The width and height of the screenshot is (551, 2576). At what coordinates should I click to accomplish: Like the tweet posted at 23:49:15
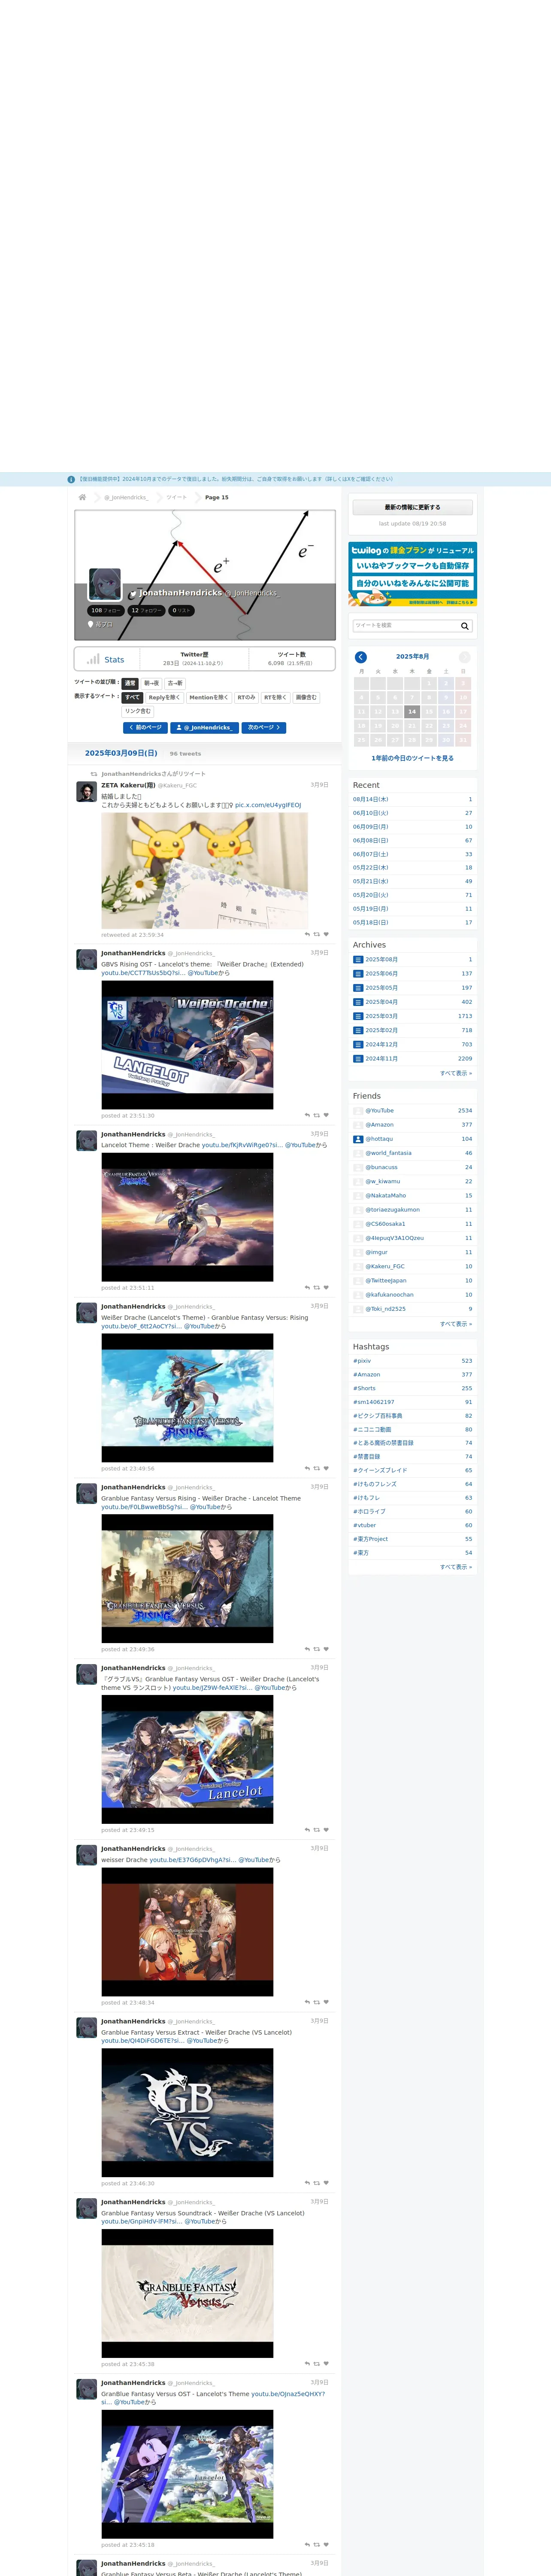[x=326, y=1830]
